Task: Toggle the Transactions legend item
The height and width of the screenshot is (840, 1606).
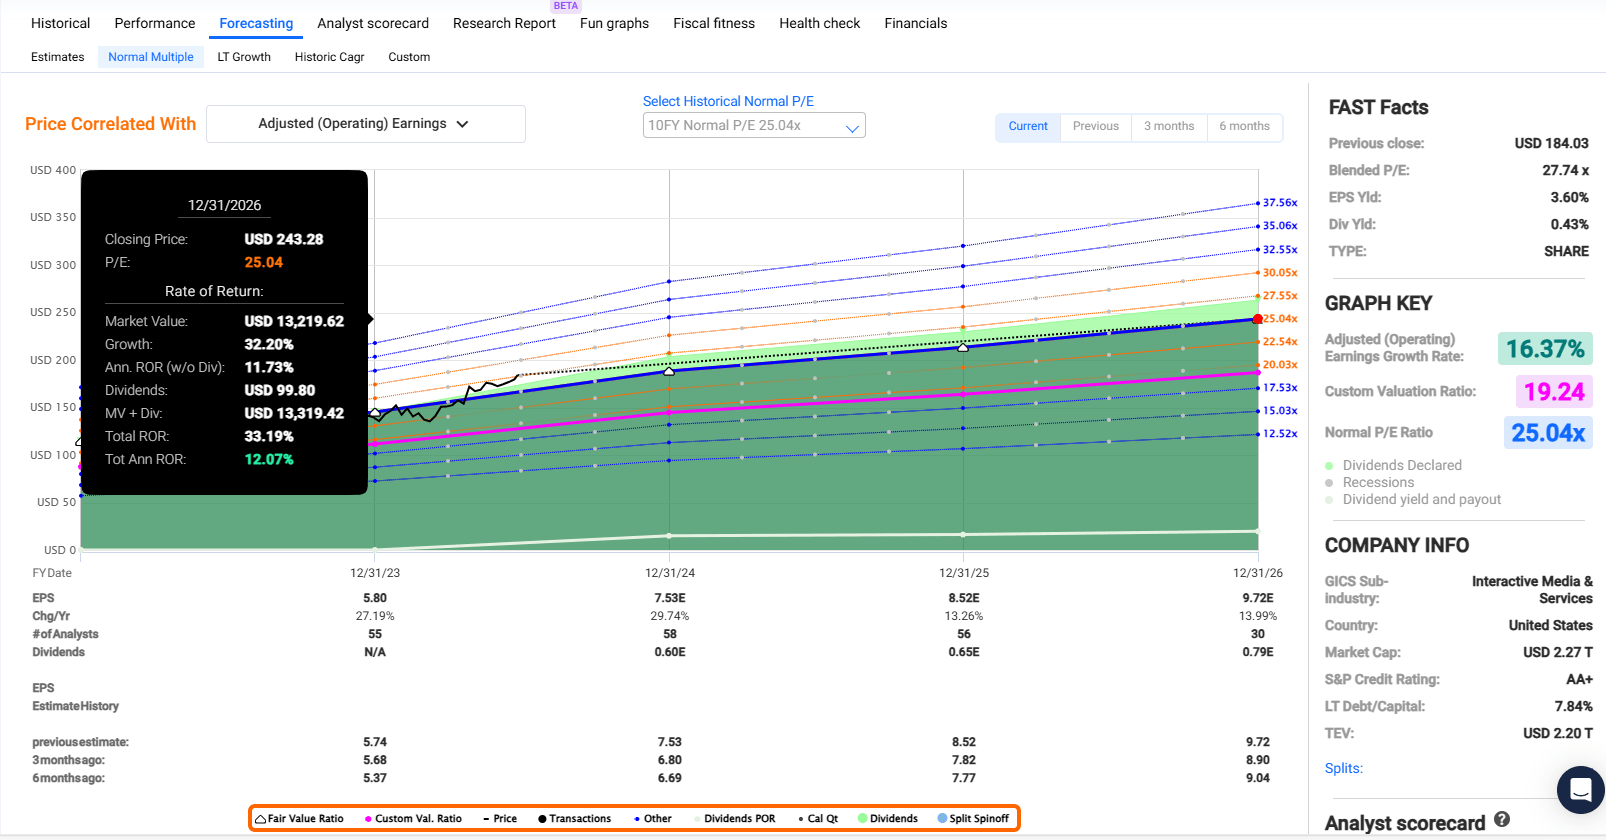Action: click(574, 819)
